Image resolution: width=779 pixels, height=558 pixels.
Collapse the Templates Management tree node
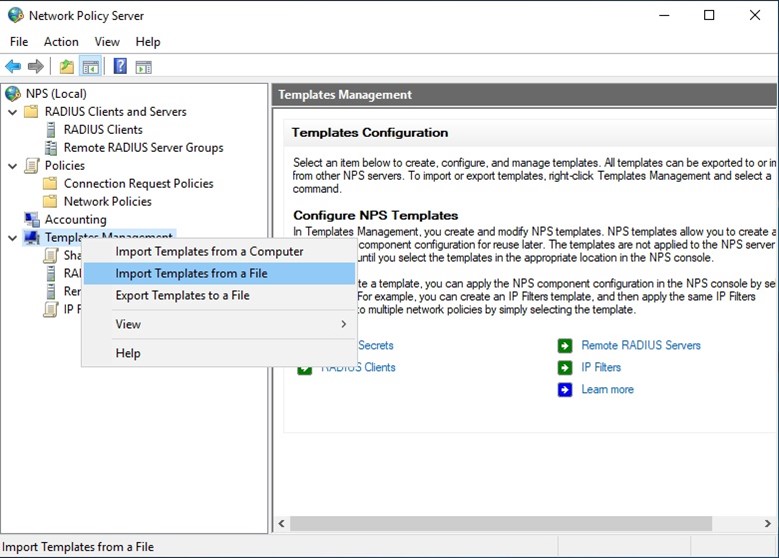tap(13, 238)
